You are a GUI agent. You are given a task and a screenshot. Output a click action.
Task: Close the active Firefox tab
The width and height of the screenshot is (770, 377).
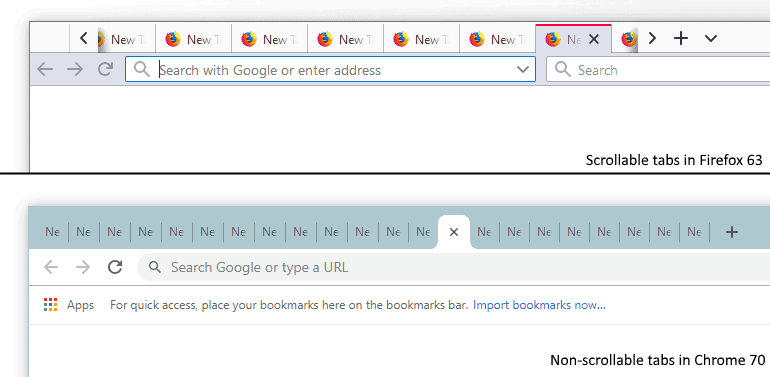(594, 39)
